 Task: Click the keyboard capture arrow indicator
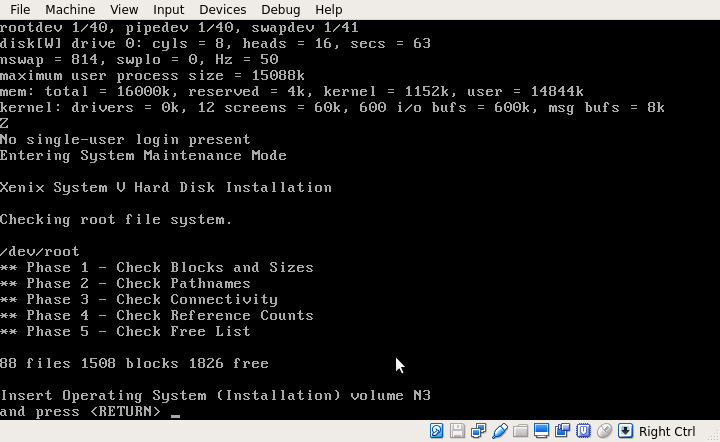[626, 431]
